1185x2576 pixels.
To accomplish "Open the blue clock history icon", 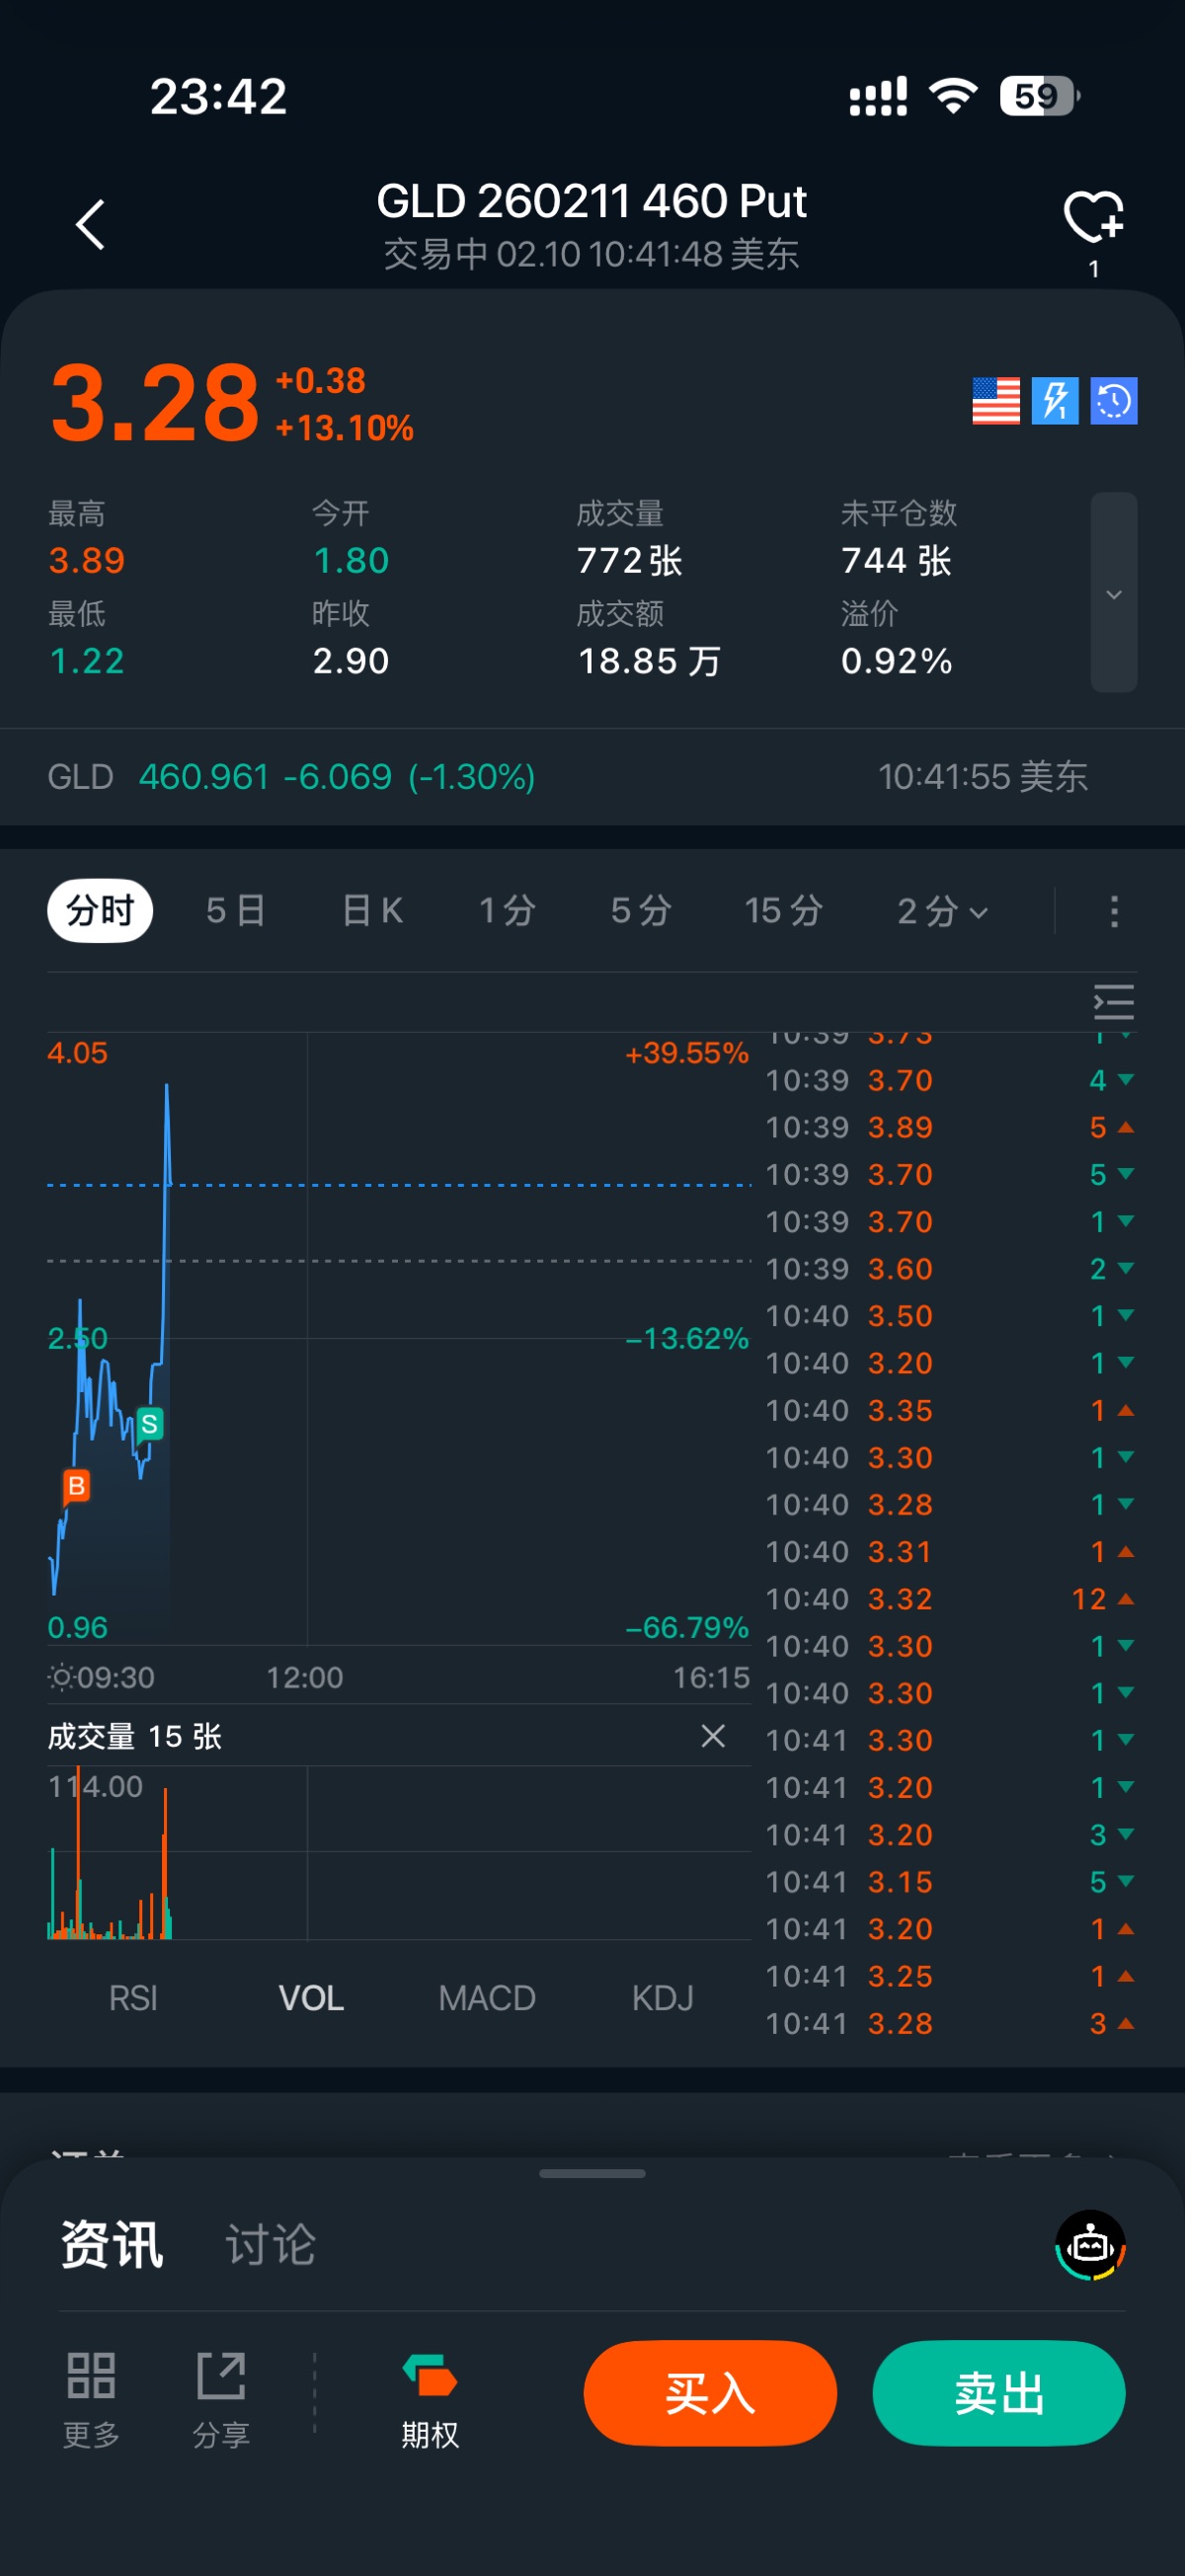I will click(x=1113, y=401).
